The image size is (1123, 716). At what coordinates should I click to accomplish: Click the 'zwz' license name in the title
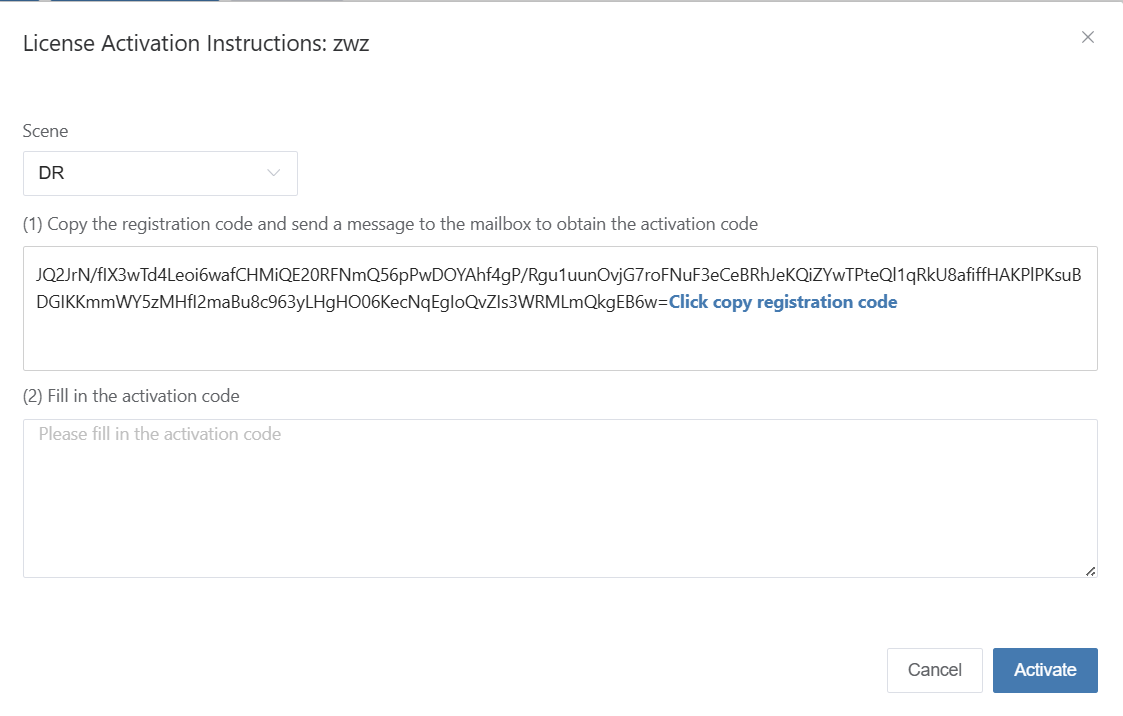click(351, 44)
